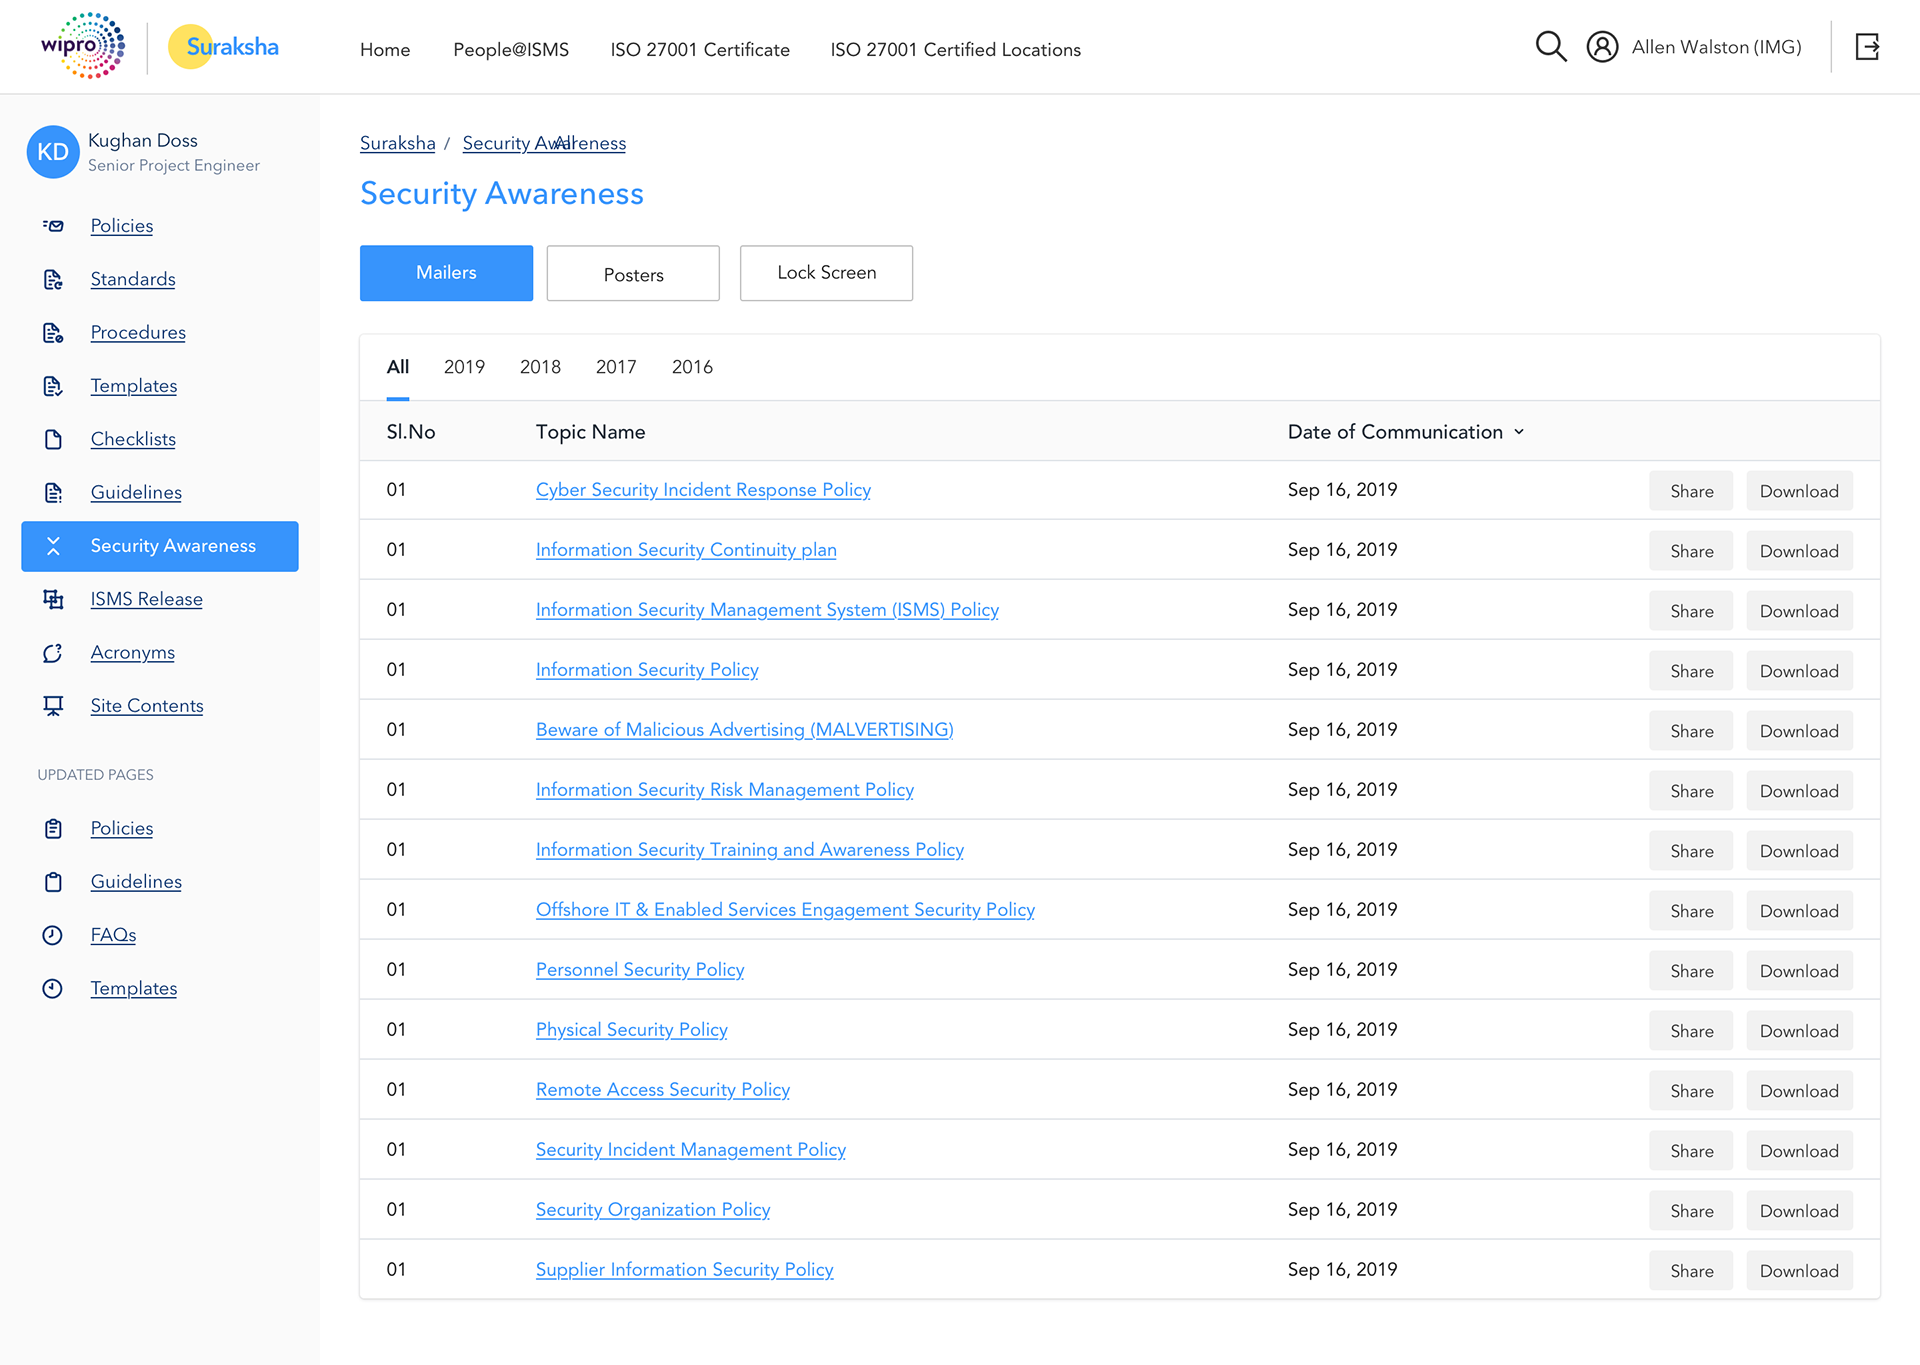
Task: Click the ISMS Release sidebar icon
Action: click(x=53, y=599)
